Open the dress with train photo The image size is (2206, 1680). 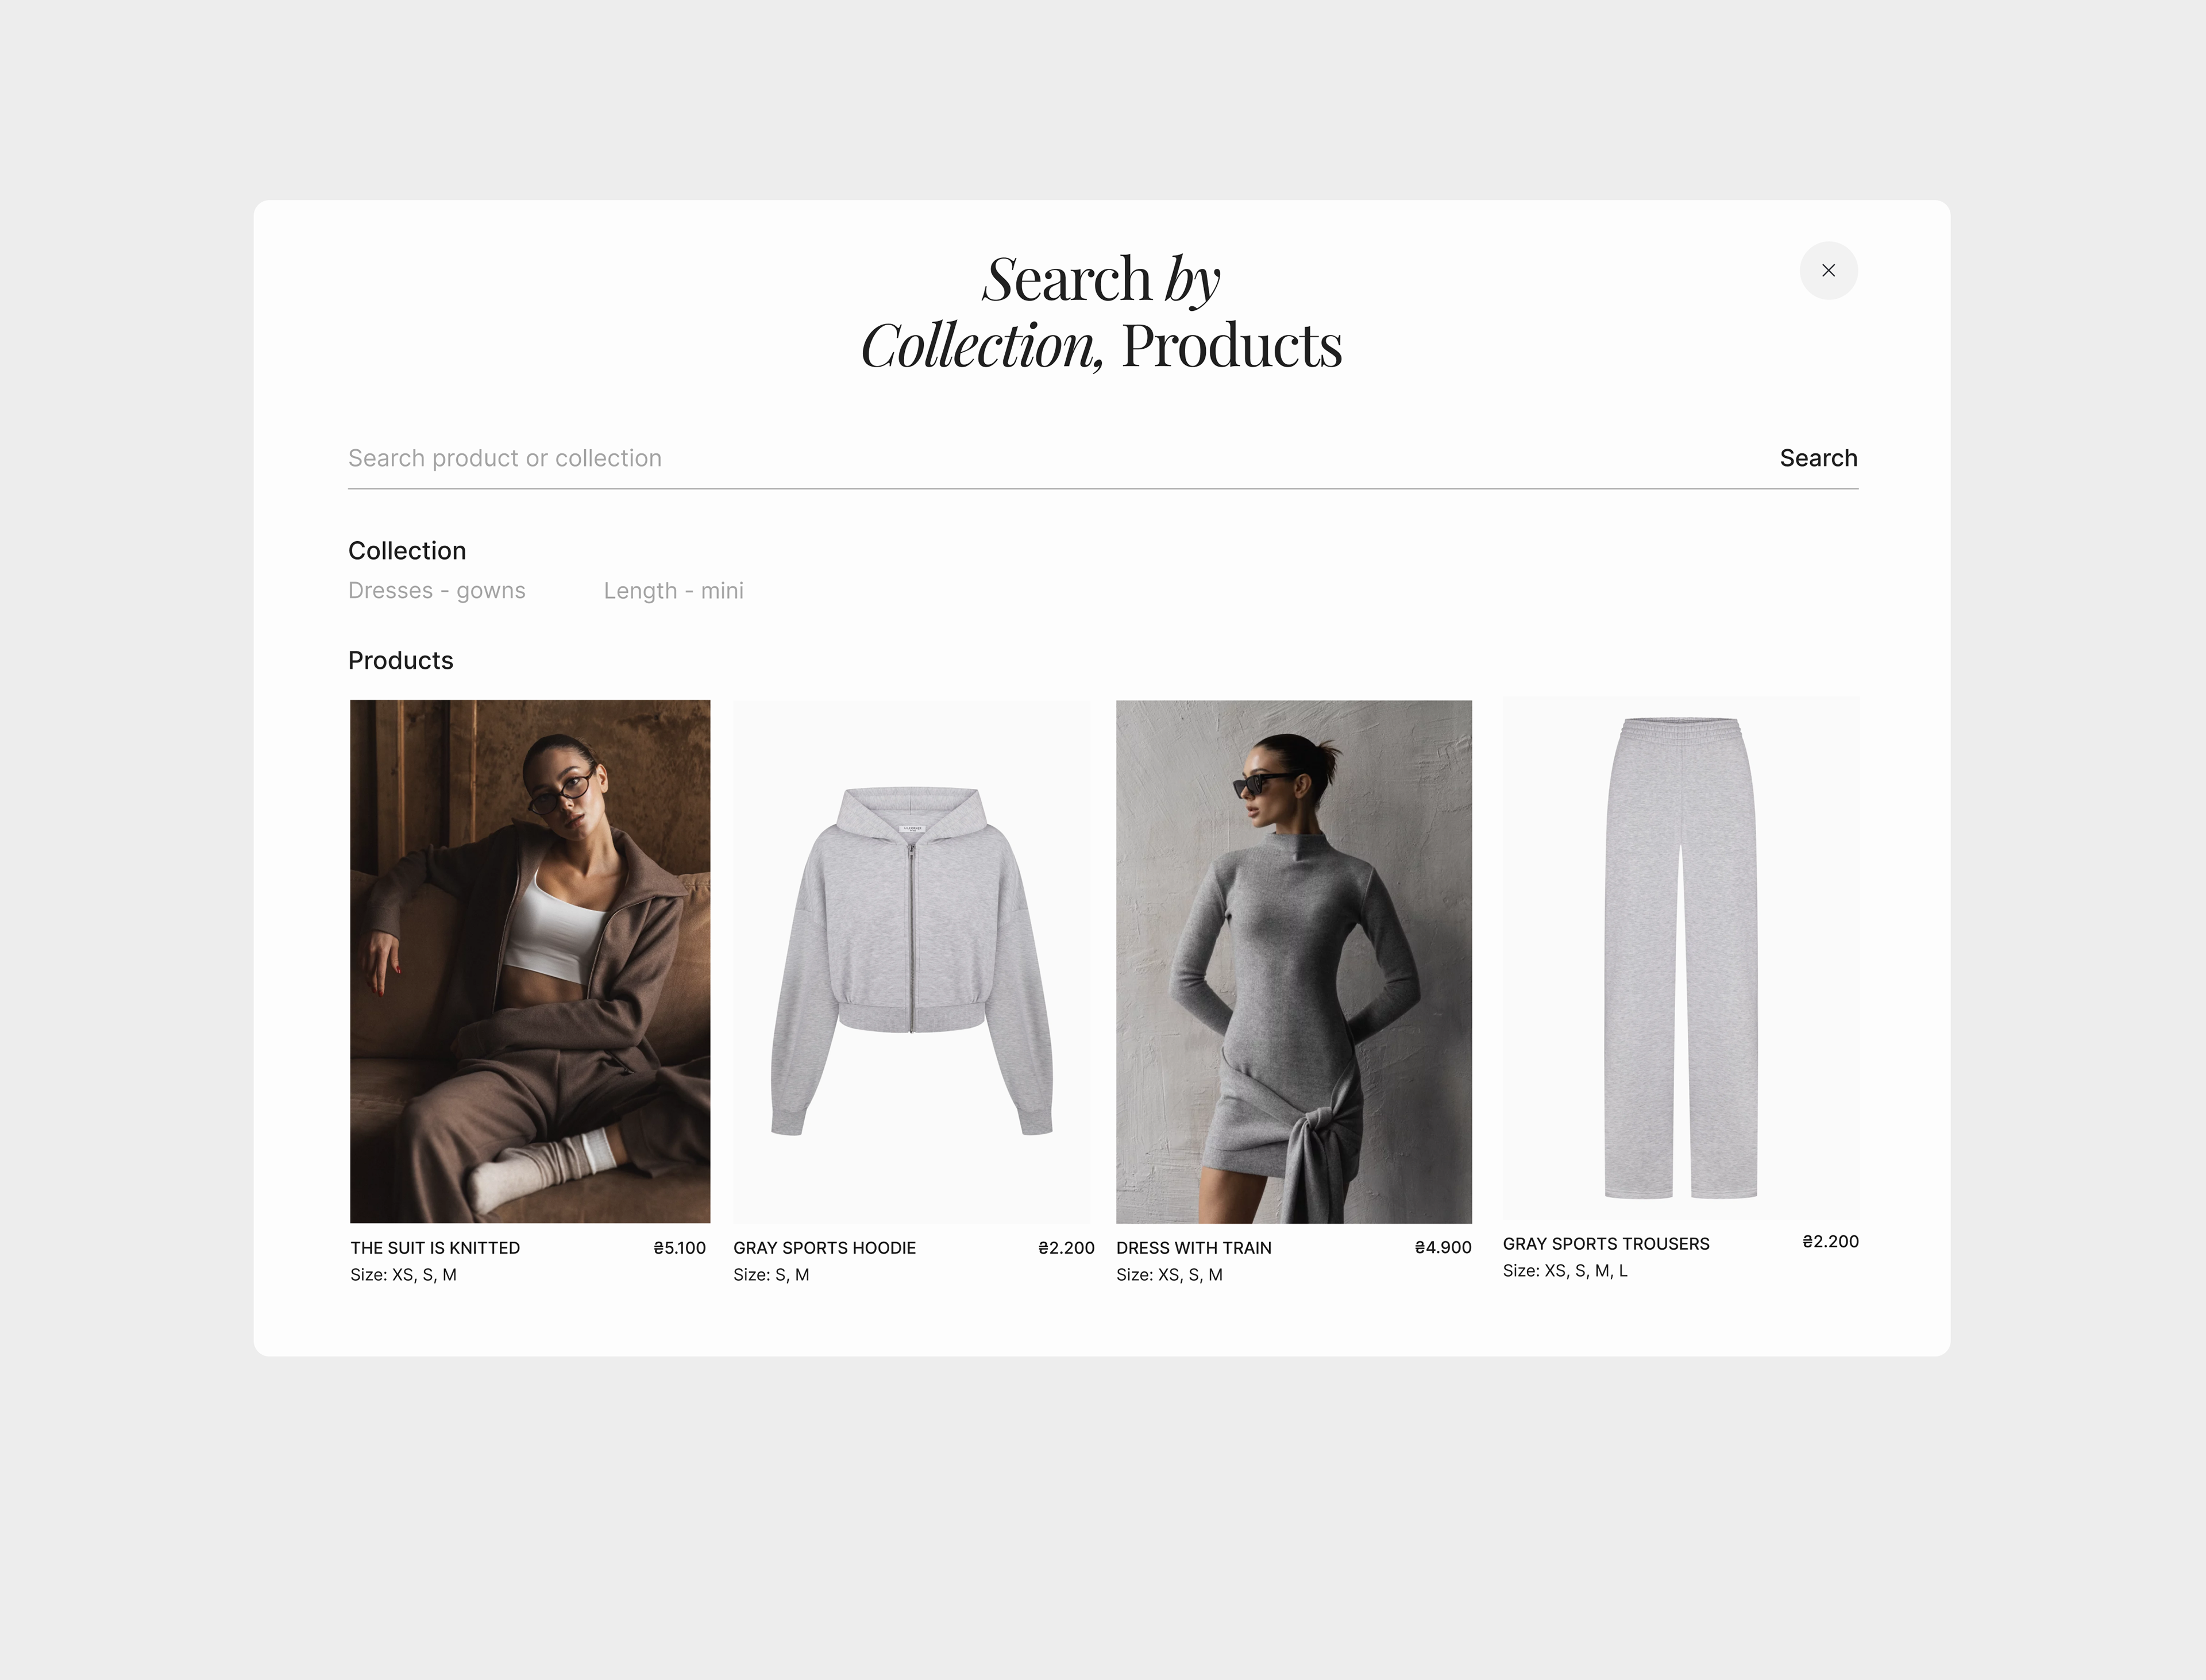click(x=1293, y=961)
